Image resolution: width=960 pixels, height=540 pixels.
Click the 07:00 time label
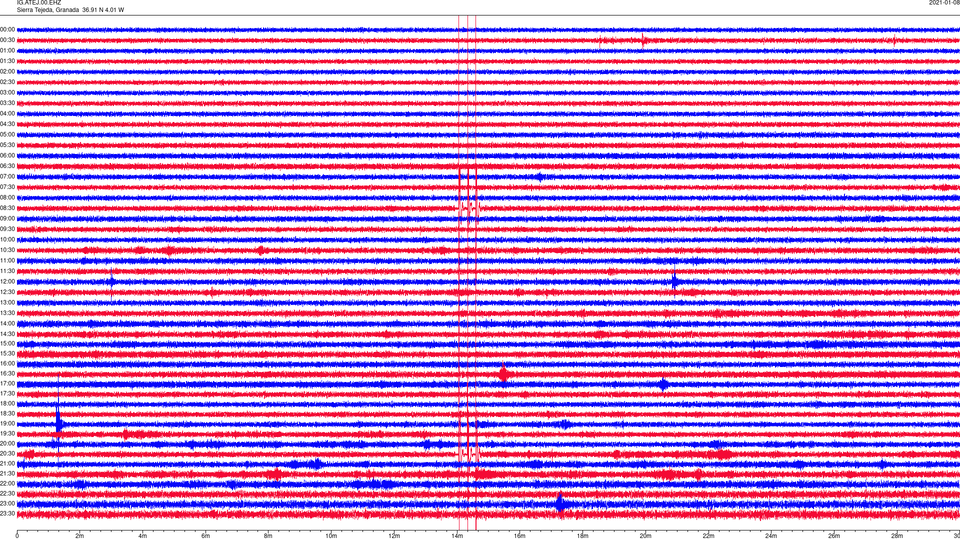tap(7, 176)
